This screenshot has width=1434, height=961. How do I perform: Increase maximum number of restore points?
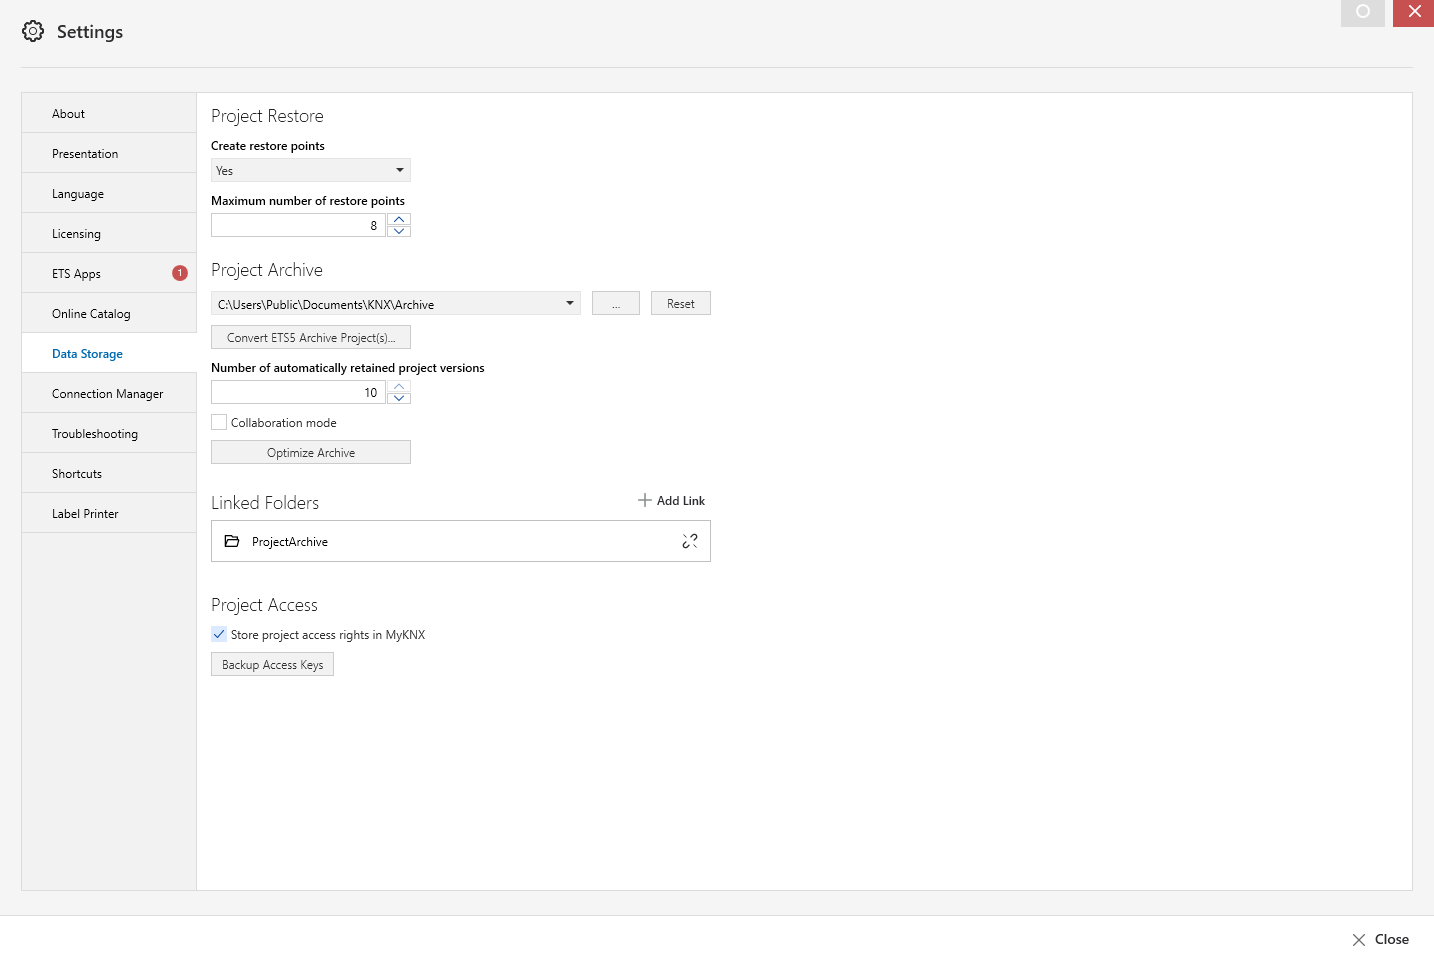pyautogui.click(x=399, y=219)
